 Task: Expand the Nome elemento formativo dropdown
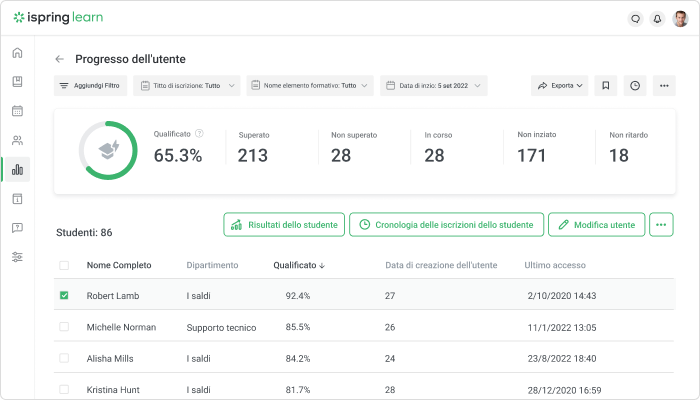point(310,85)
